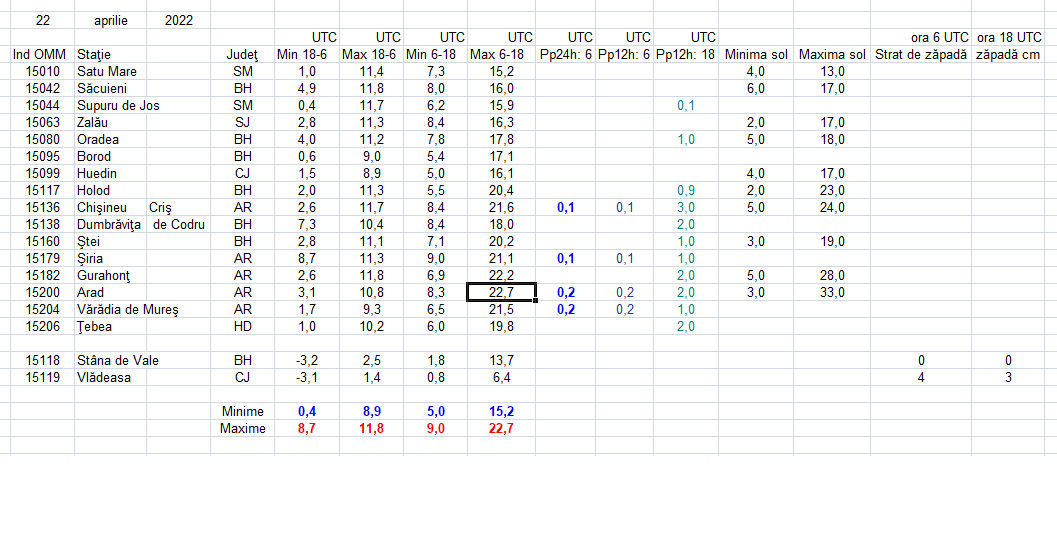
Task: Click the Pp12h: 18 header cell
Action: pyautogui.click(x=686, y=55)
